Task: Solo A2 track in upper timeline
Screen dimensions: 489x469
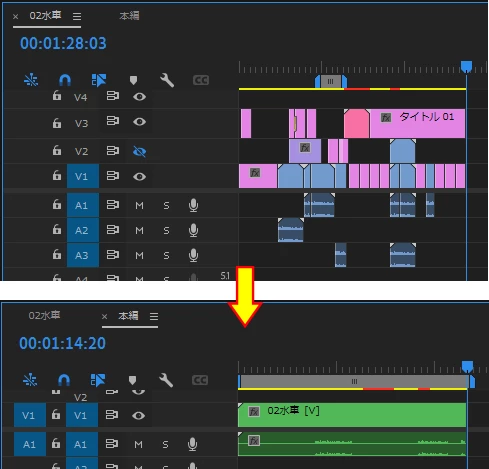Action: (166, 230)
